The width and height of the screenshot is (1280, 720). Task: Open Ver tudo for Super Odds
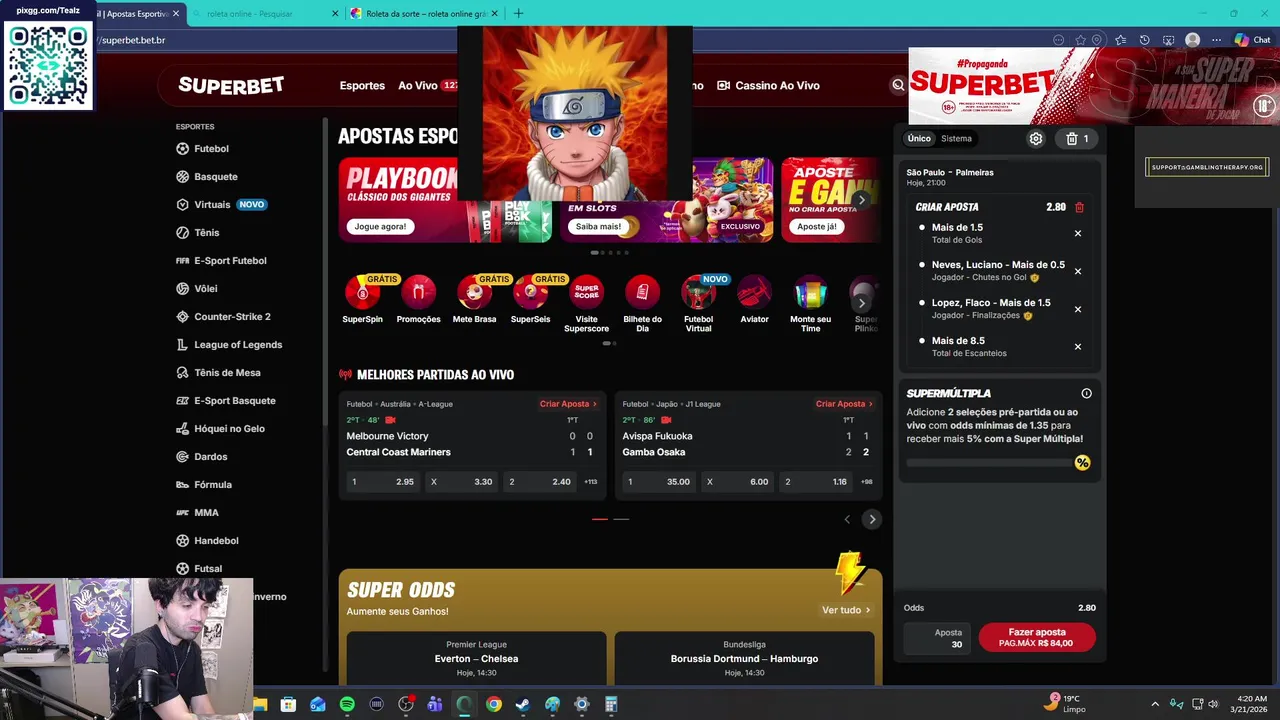point(846,610)
